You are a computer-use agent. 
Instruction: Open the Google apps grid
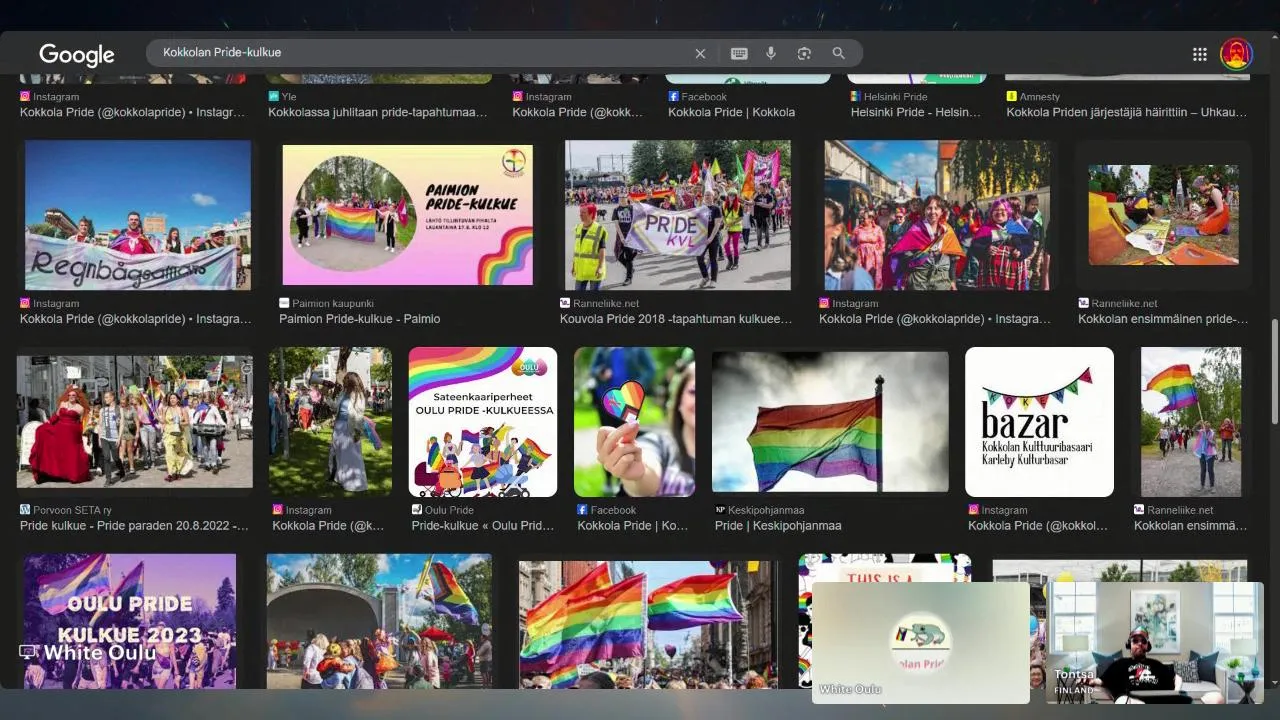pos(1200,54)
